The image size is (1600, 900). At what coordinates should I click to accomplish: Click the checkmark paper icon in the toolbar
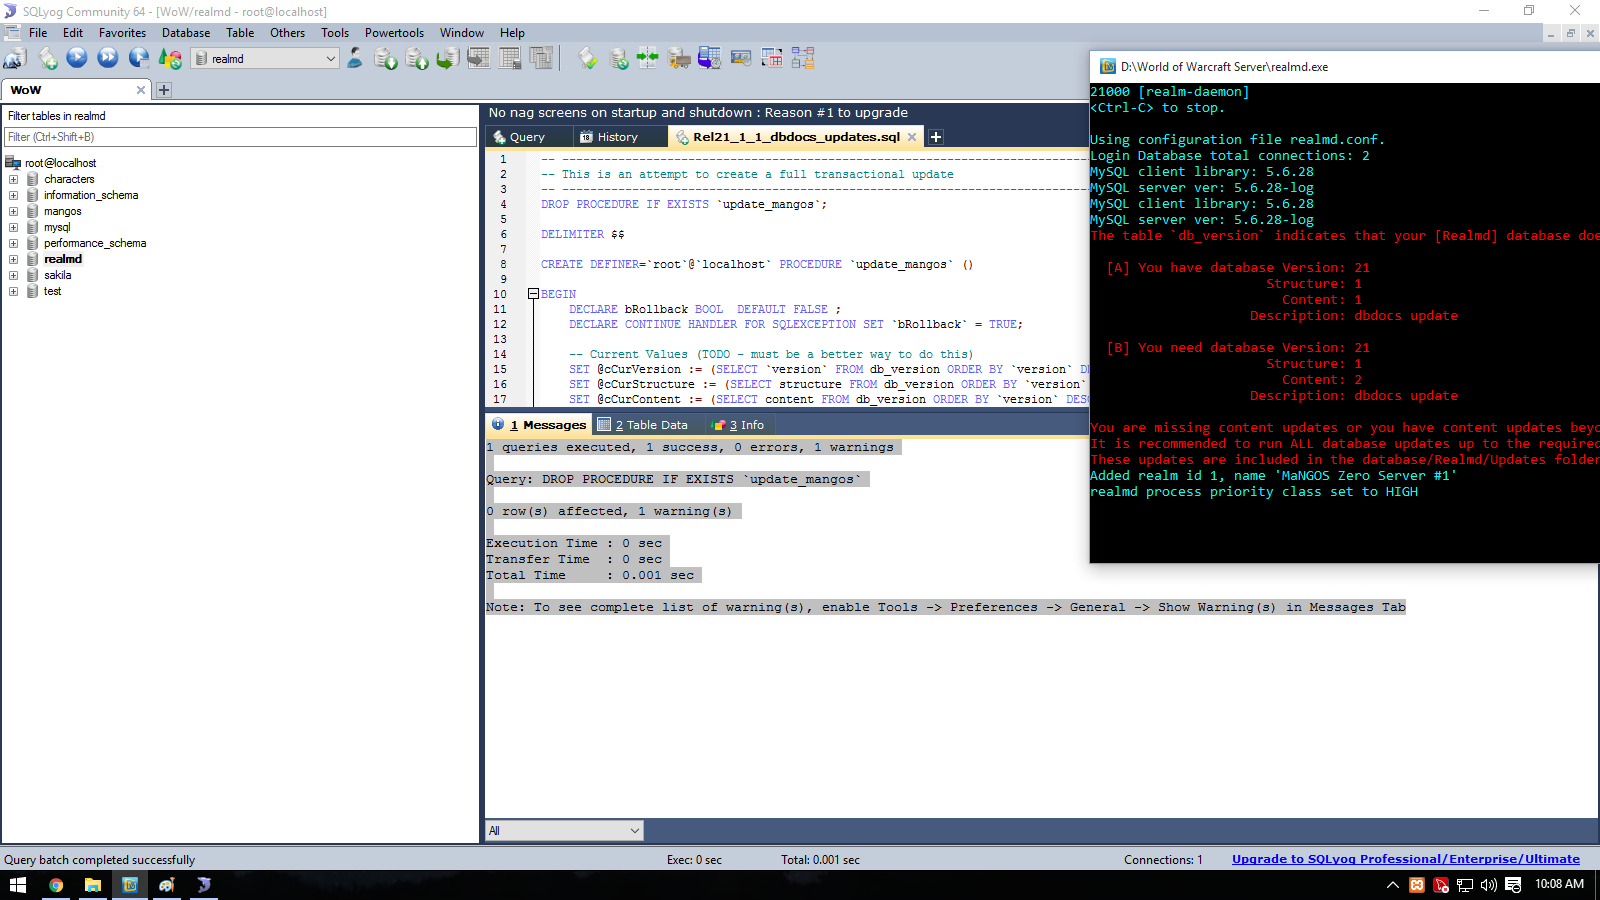588,58
